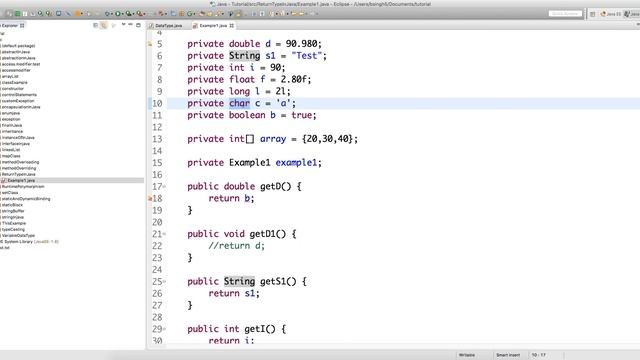Click the New Java Class icon
The height and width of the screenshot is (360, 640).
190,13
